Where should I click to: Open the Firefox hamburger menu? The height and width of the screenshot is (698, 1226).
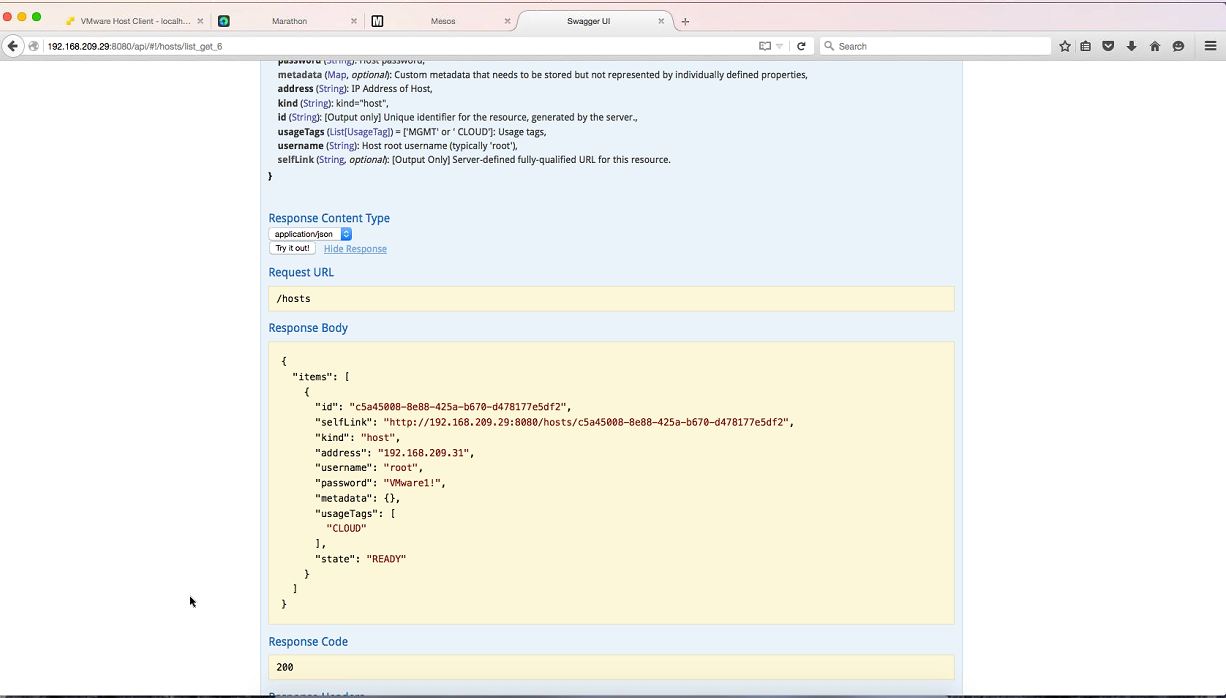1210,46
